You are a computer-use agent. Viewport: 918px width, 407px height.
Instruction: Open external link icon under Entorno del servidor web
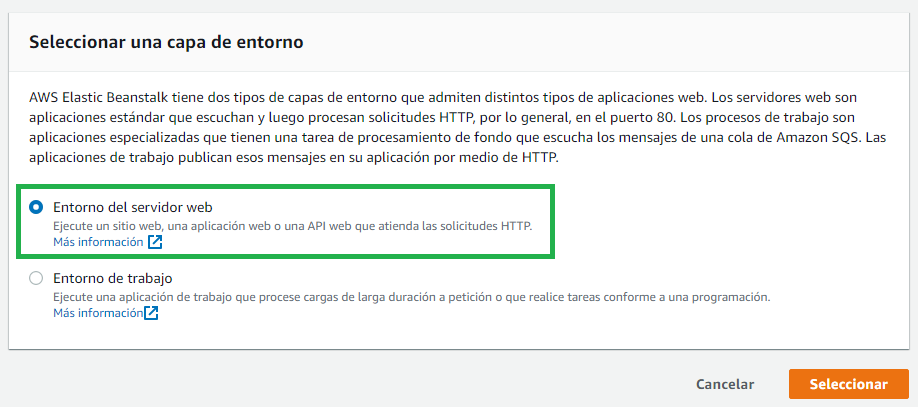click(155, 242)
